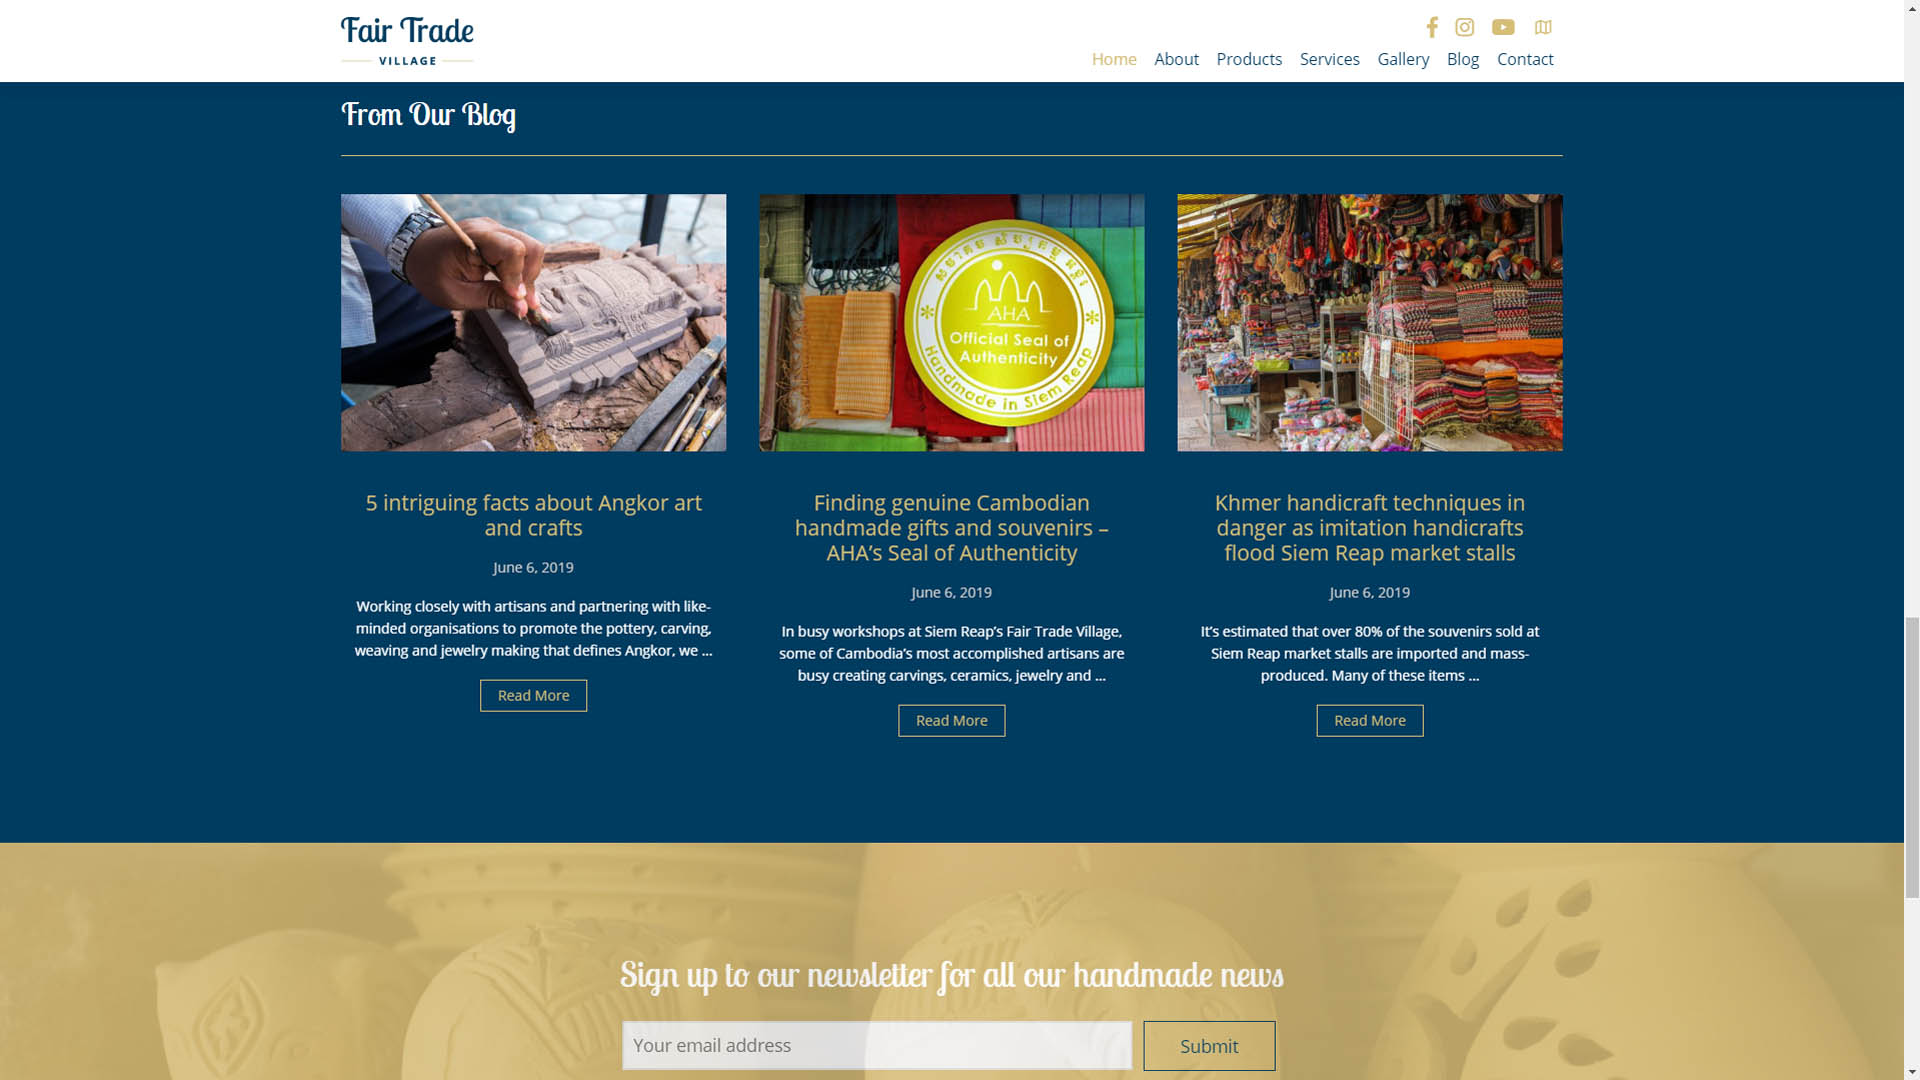The height and width of the screenshot is (1080, 1920).
Task: Open the map icon in header
Action: tap(1543, 27)
